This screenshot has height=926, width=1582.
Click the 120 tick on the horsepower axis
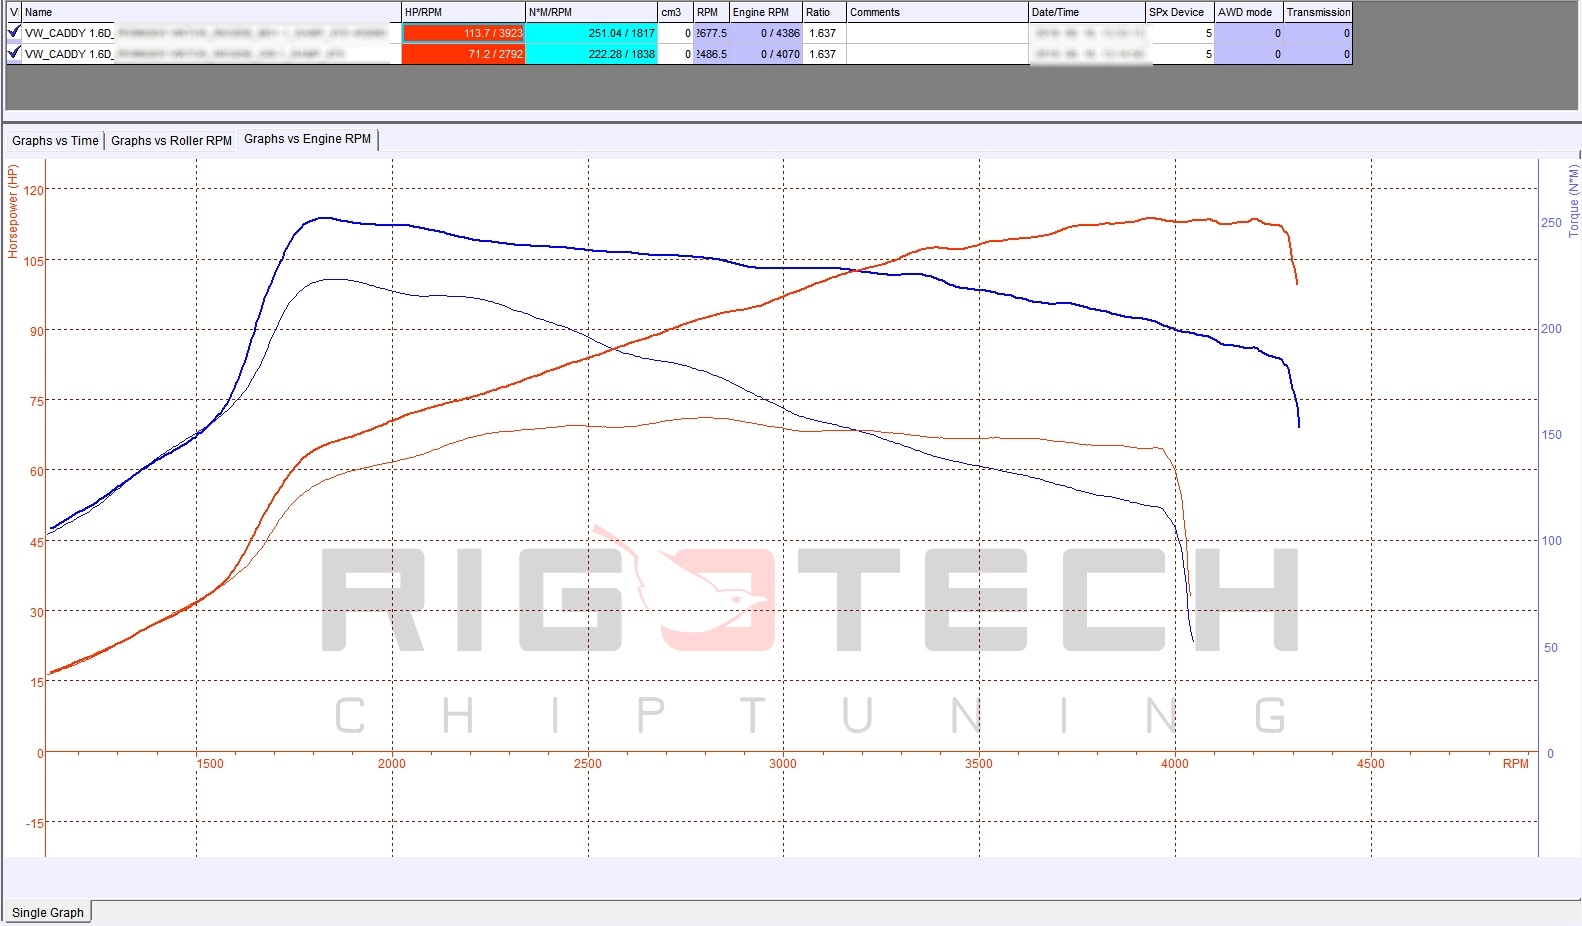tap(34, 190)
